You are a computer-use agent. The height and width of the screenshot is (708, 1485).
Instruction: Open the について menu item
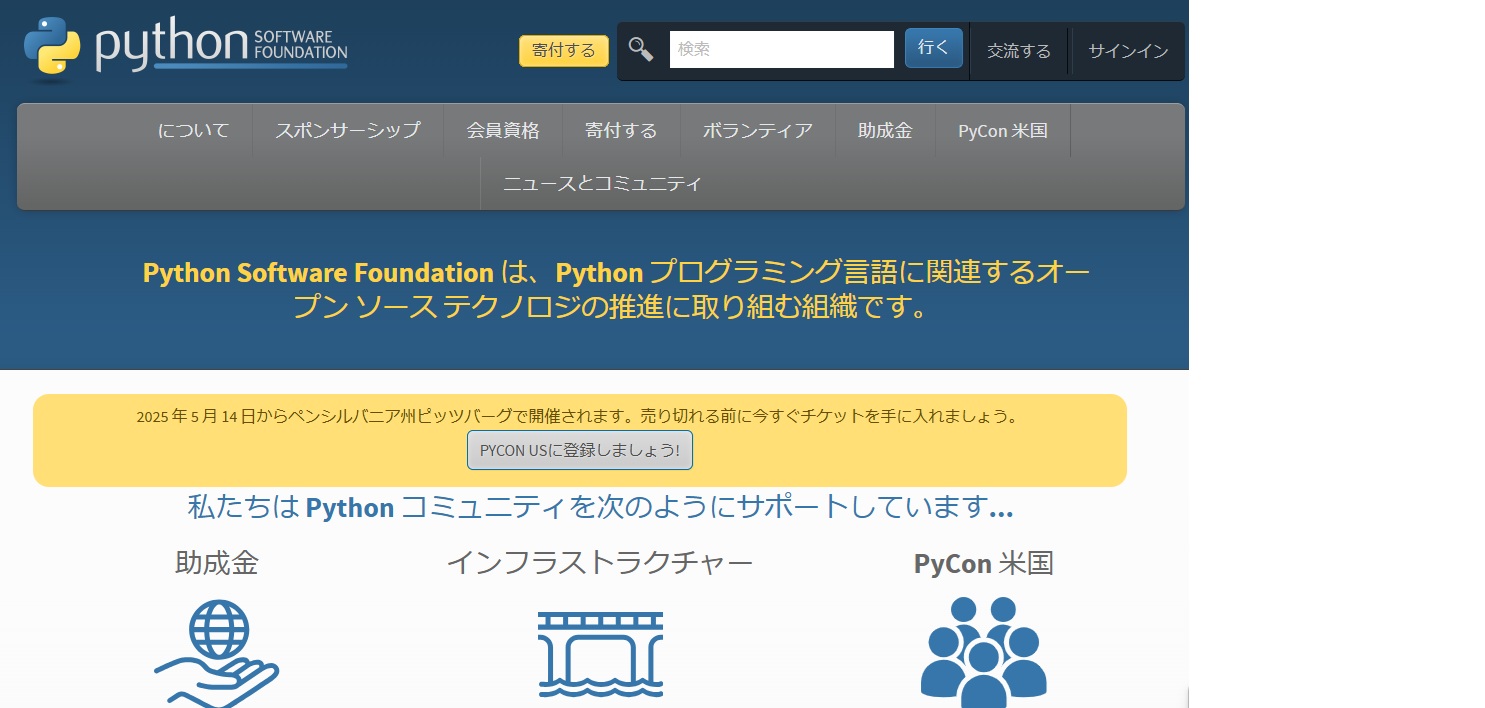[194, 130]
